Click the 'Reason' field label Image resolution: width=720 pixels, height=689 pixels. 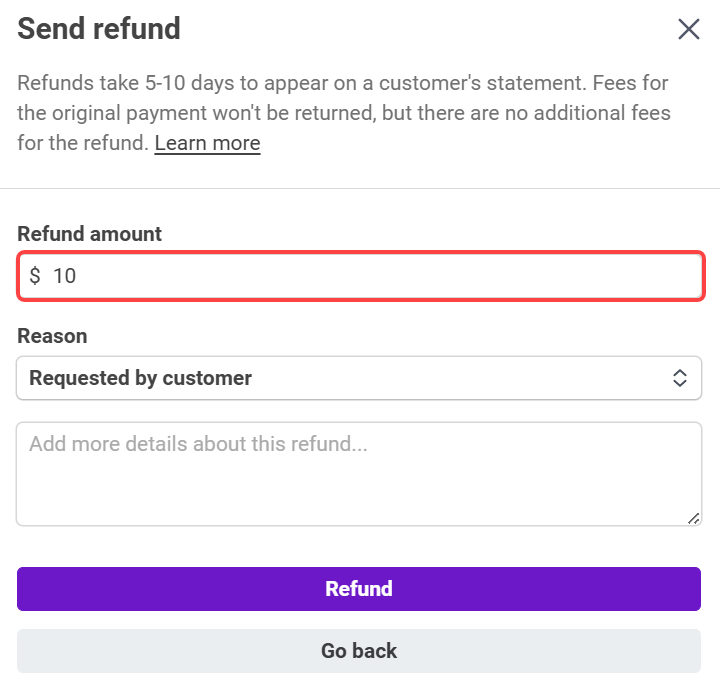click(52, 336)
